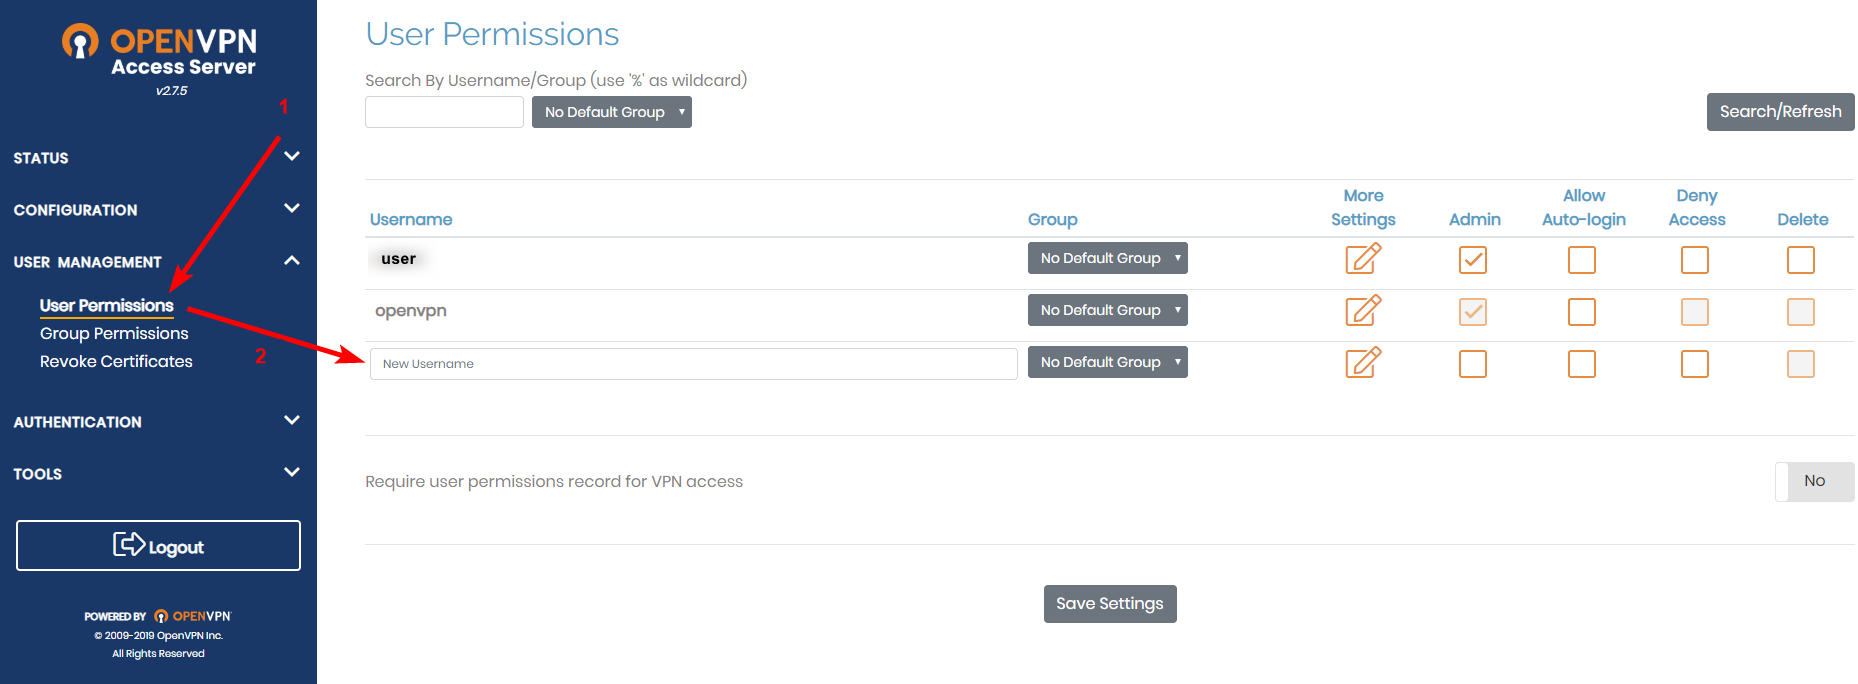This screenshot has height=684, width=1858.
Task: Check Admin for the New Username row
Action: tap(1473, 364)
